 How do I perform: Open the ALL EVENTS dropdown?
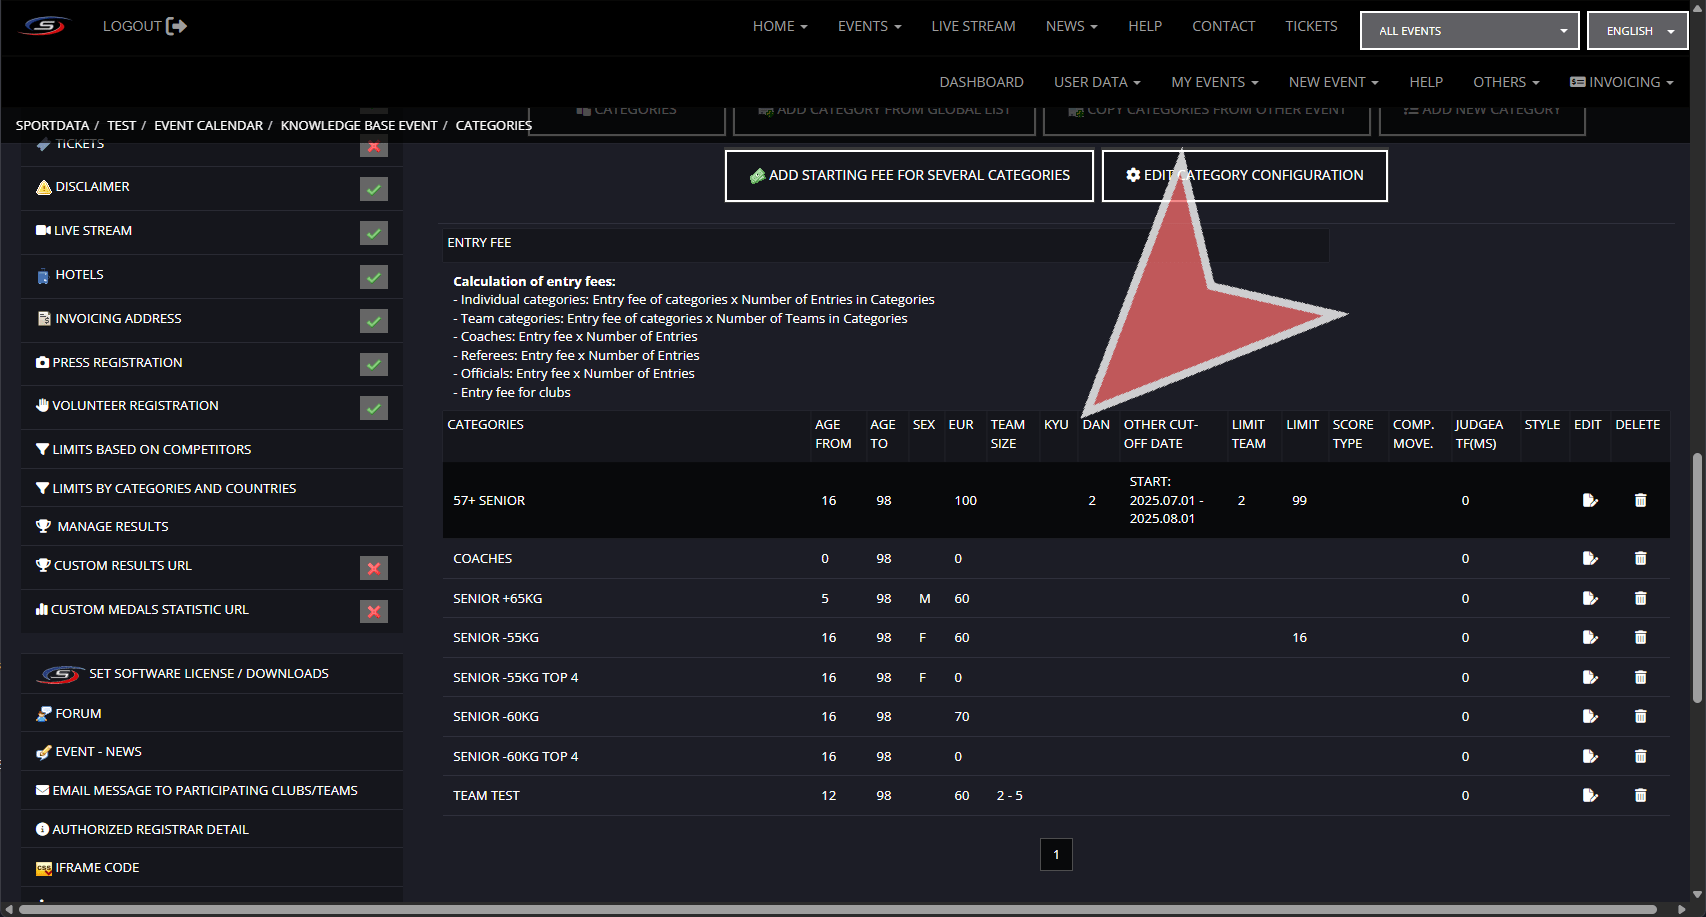click(x=1469, y=31)
